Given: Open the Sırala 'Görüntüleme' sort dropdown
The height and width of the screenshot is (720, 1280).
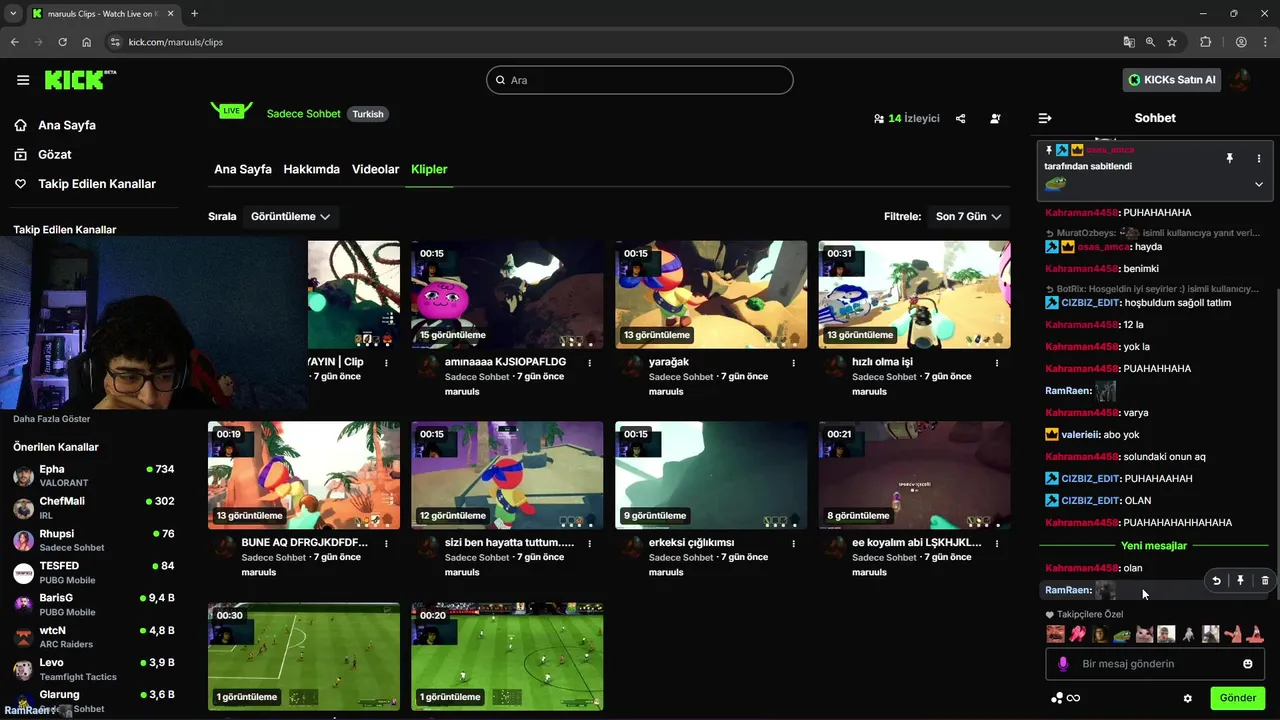Looking at the screenshot, I should coord(291,216).
